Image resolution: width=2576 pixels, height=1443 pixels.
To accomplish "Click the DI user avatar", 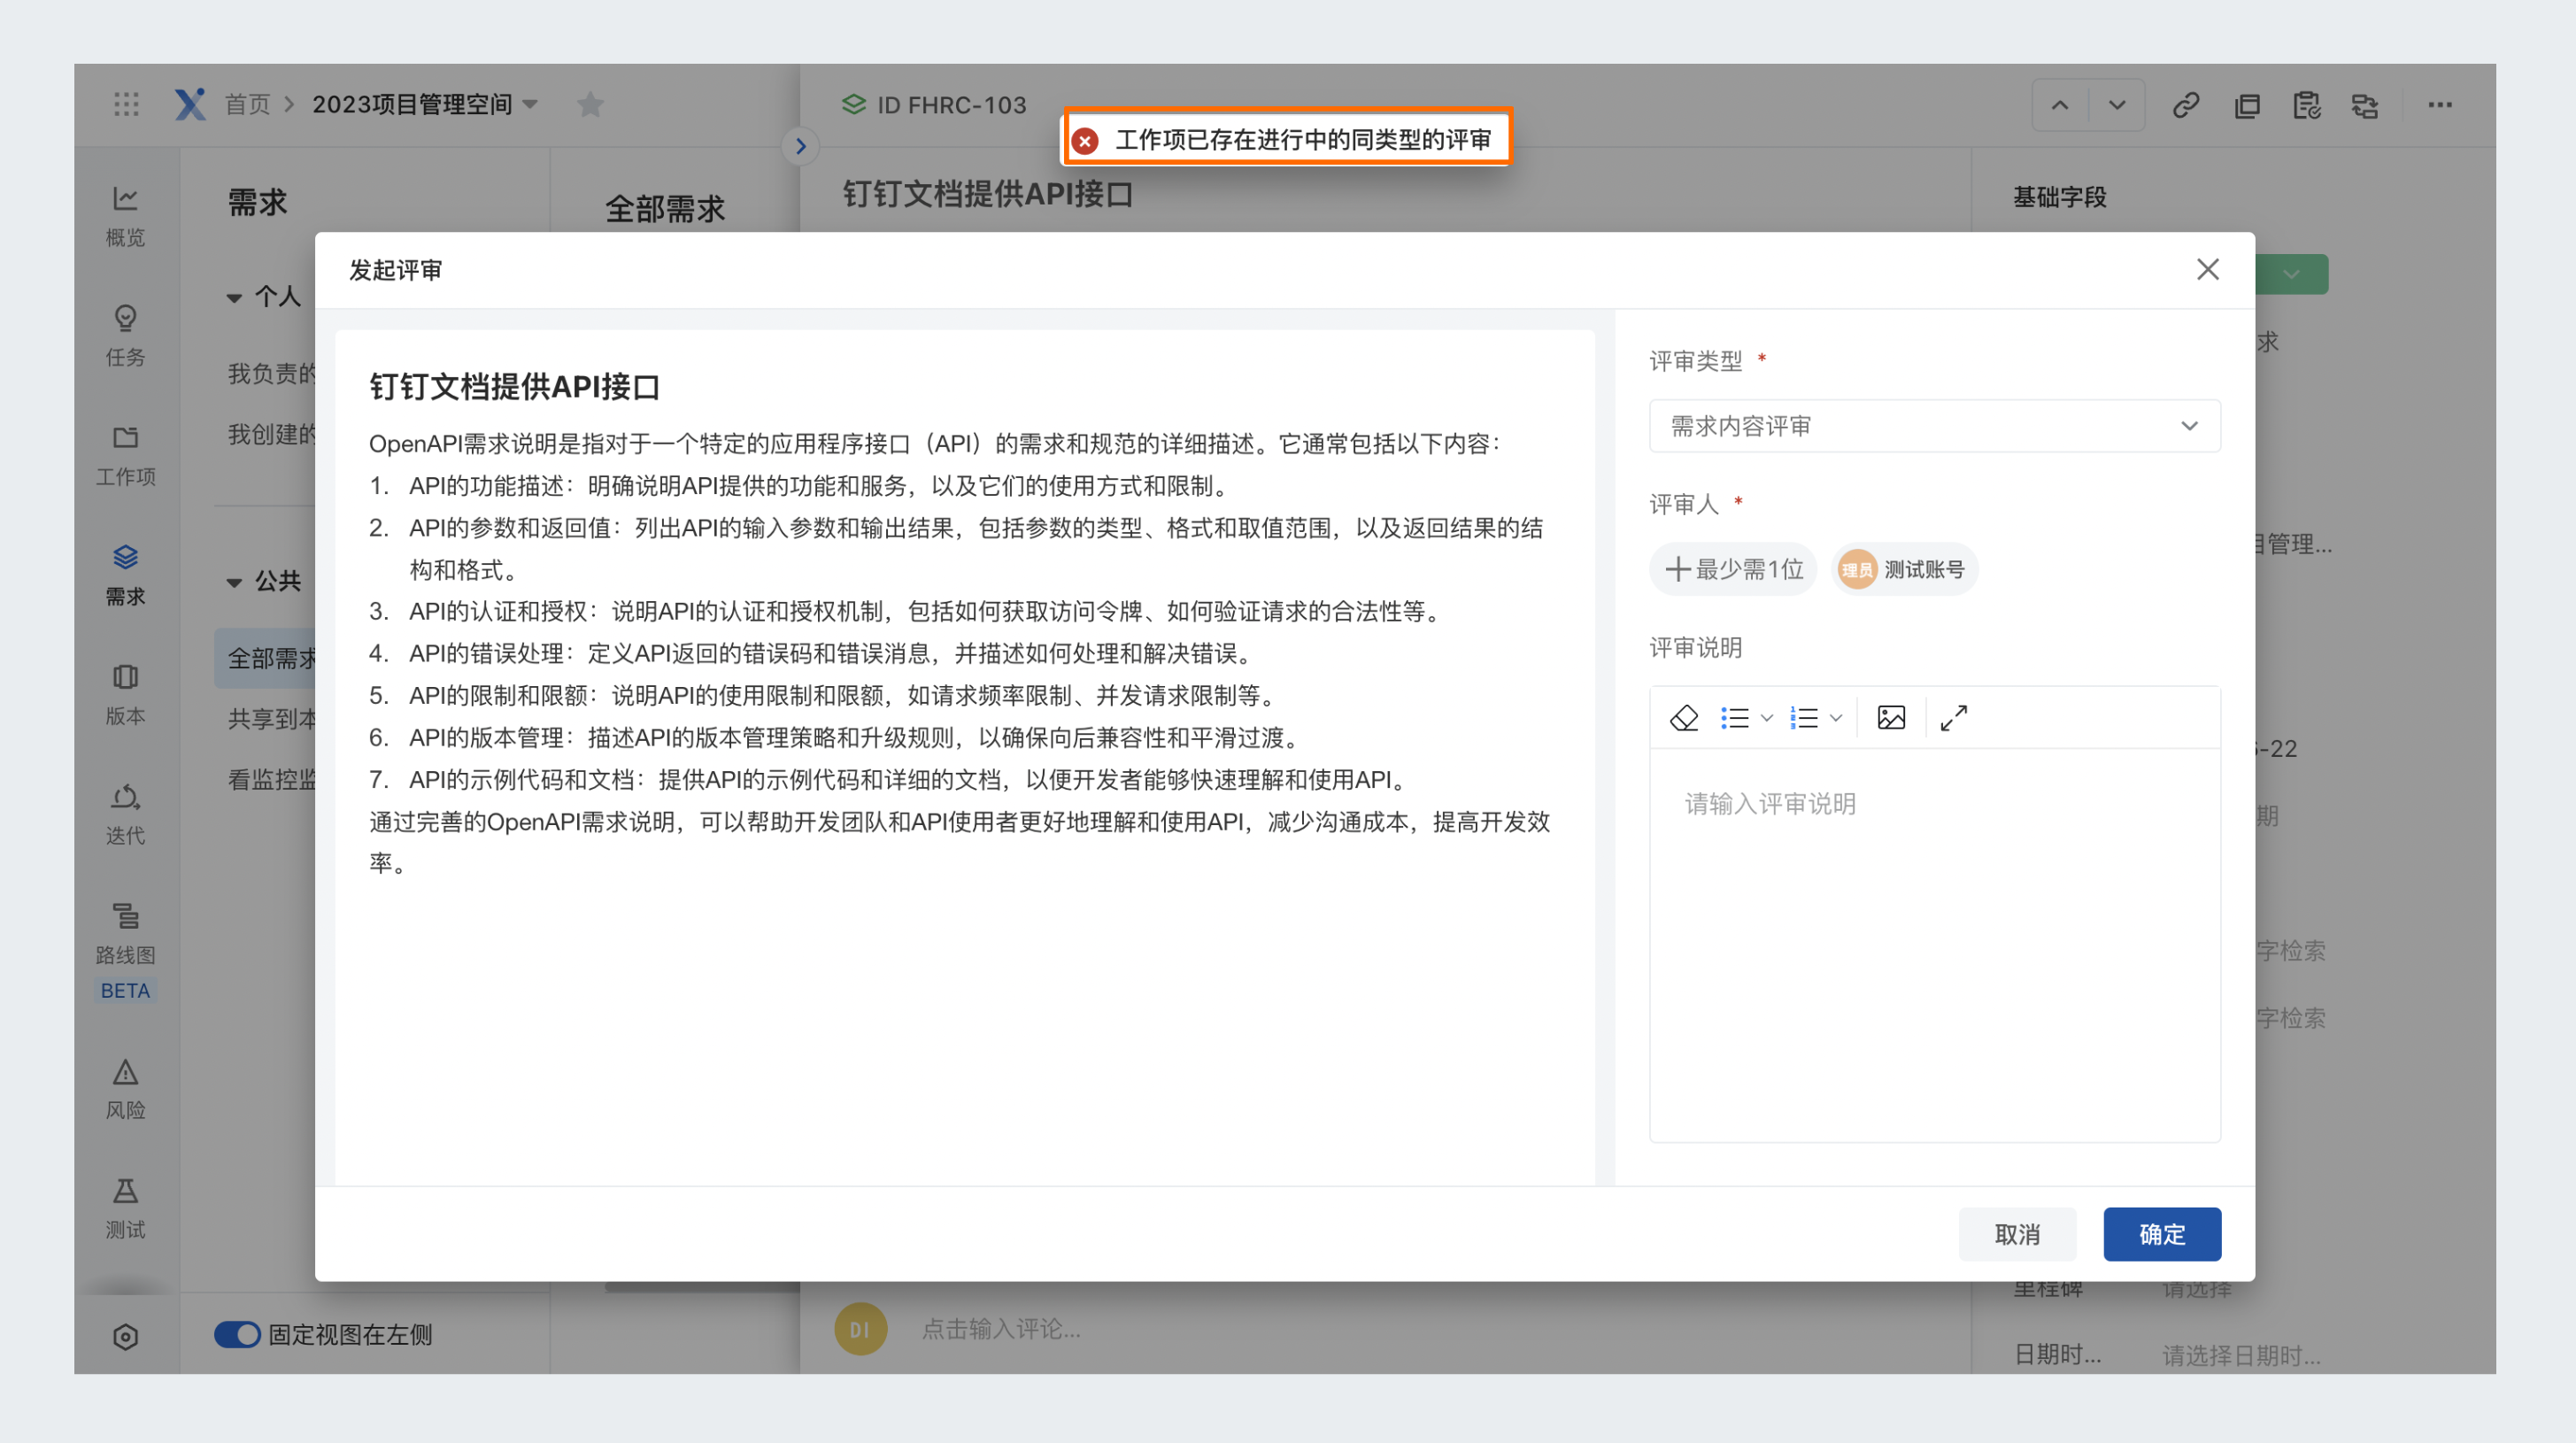I will pyautogui.click(x=860, y=1329).
